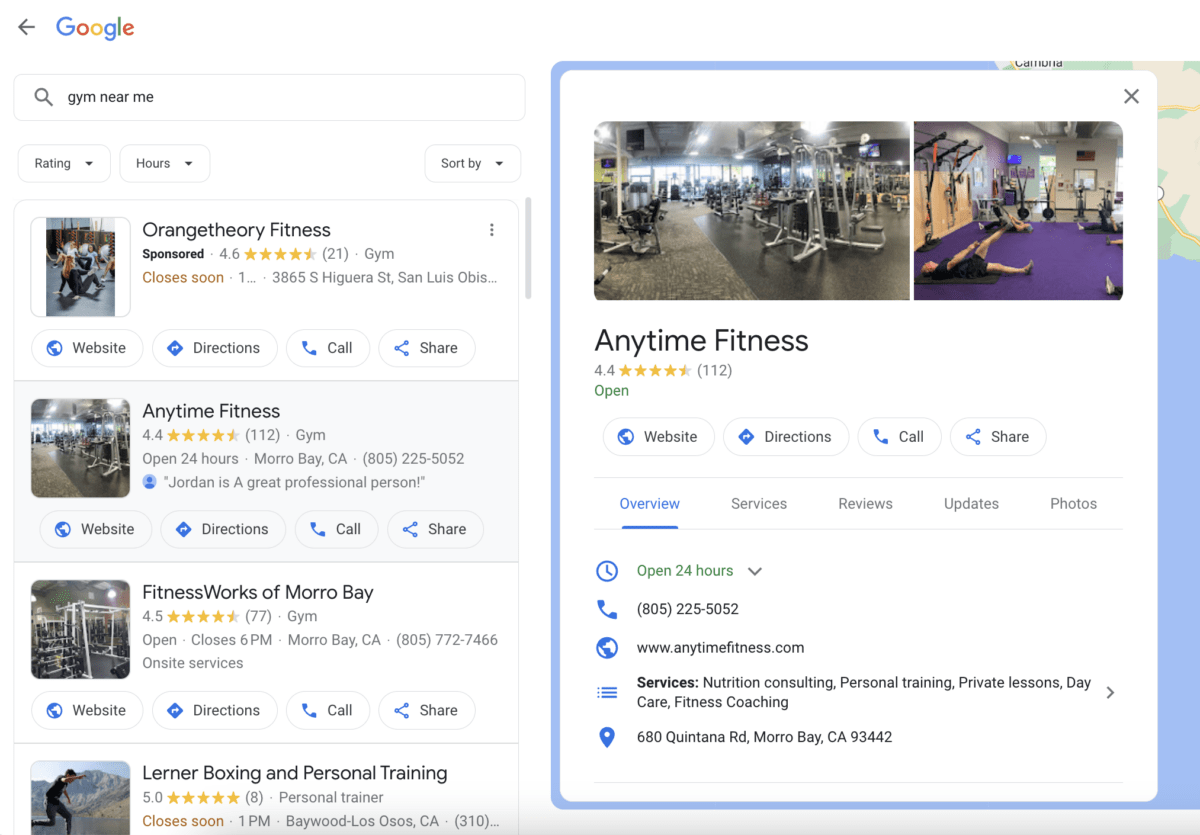The height and width of the screenshot is (835, 1200).
Task: Click the list icon beside Services
Action: point(607,692)
